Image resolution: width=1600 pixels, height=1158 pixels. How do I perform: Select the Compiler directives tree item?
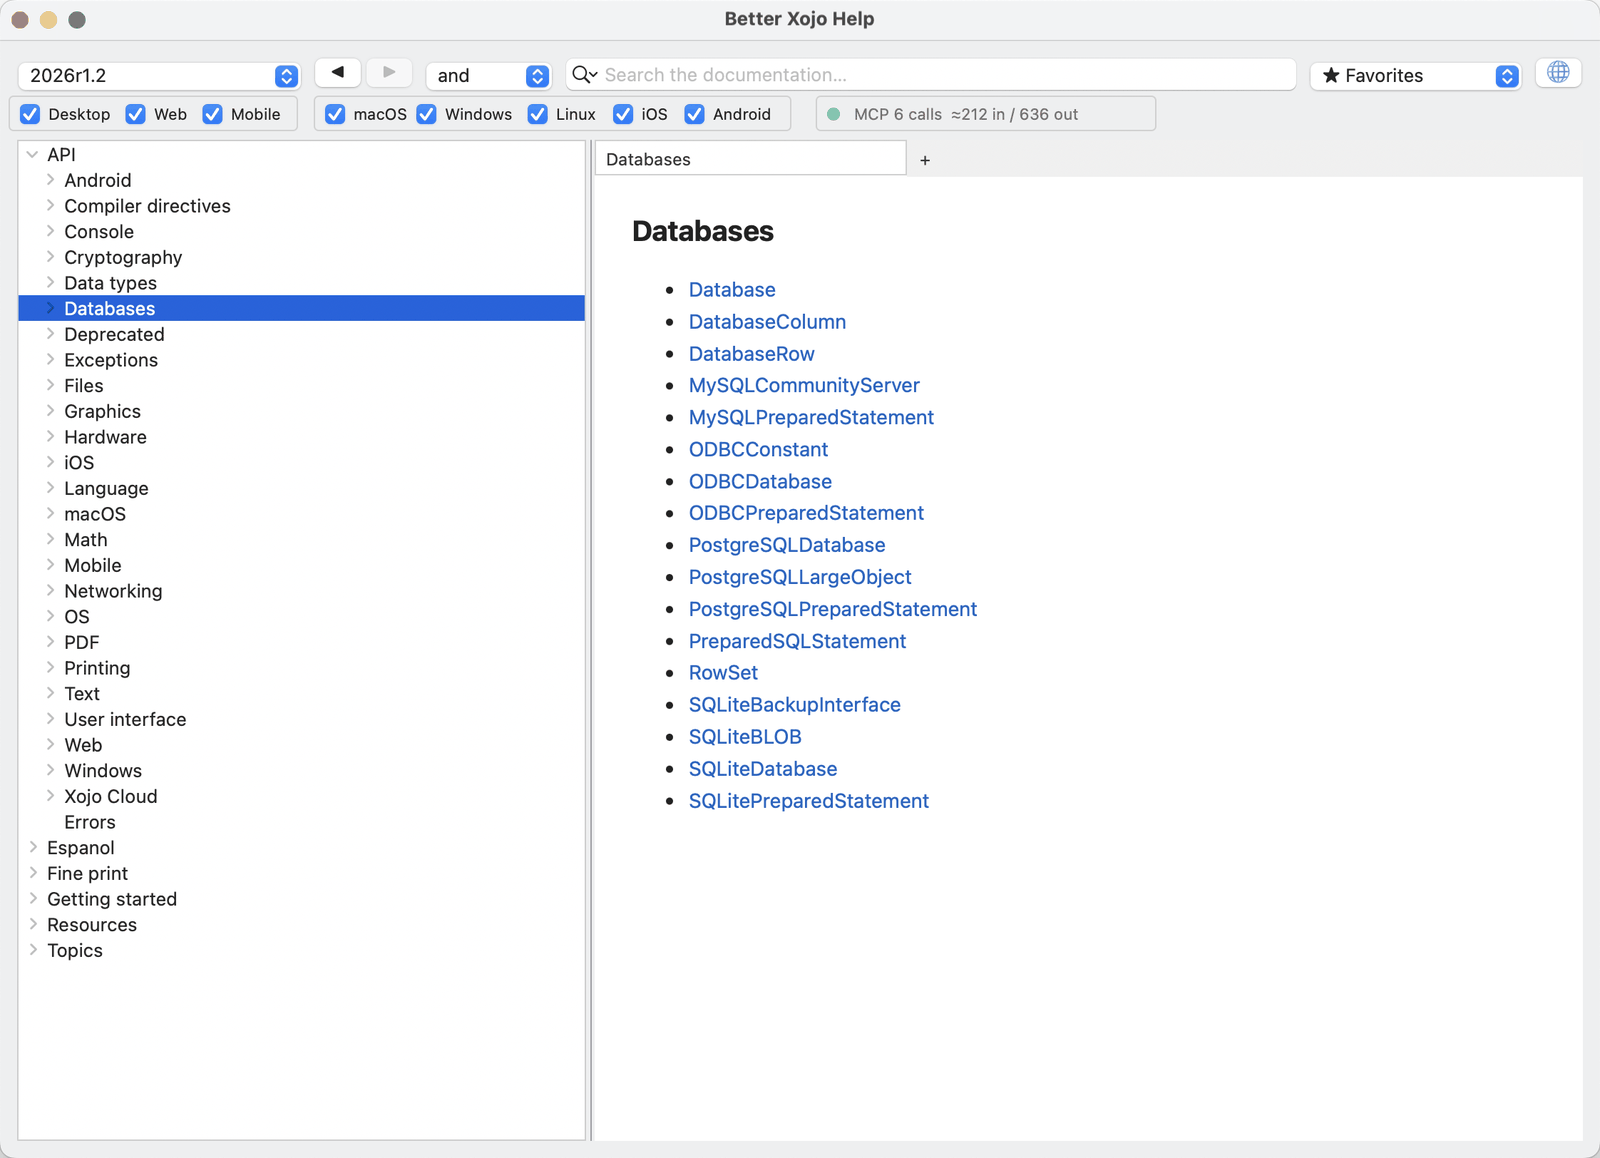tap(302, 206)
